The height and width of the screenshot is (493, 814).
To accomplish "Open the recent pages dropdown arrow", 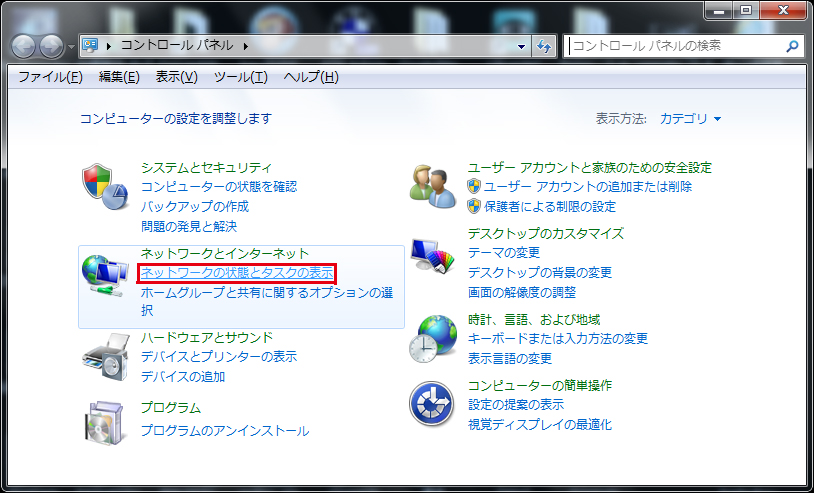I will pyautogui.click(x=71, y=47).
